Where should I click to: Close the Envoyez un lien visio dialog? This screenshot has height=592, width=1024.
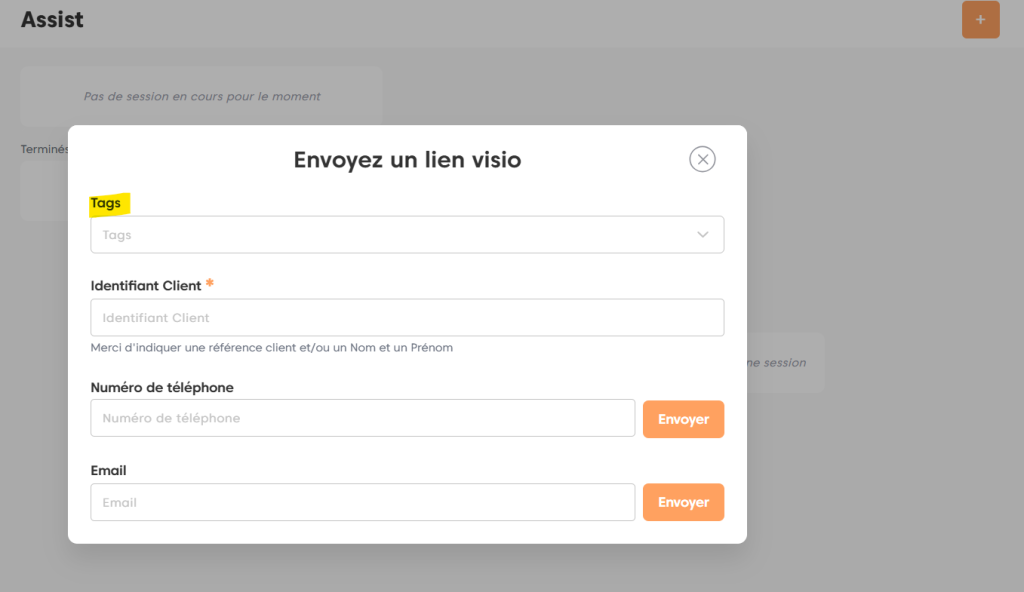703,159
